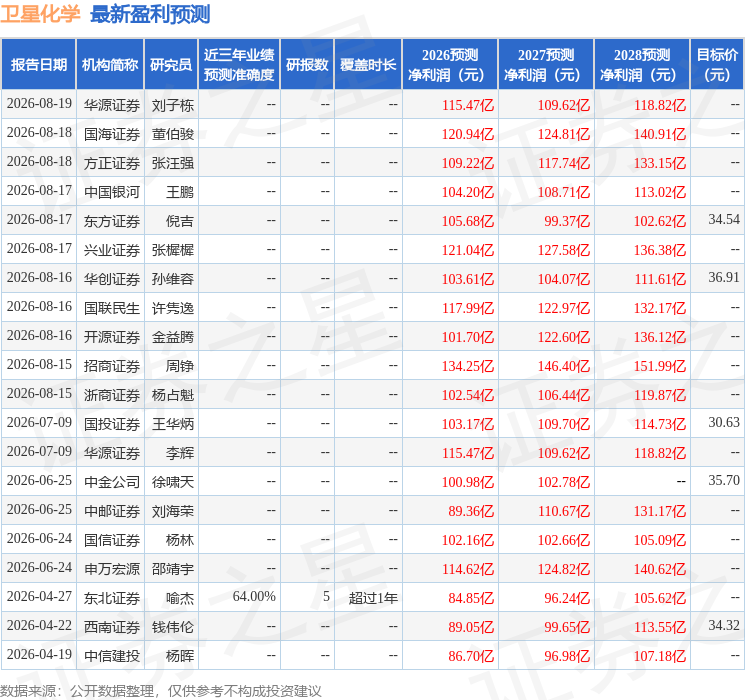Screen dimensions: 745x700
Task: Click the 卫星化学 title text
Action: [40, 14]
